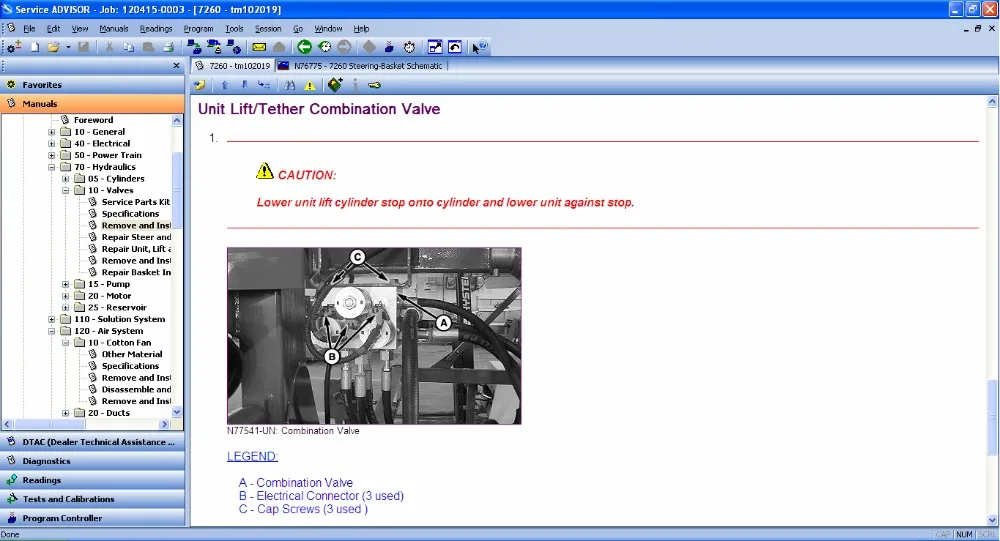Open the dropdown arrow beside open folder icon
This screenshot has width=1000, height=541.
tap(68, 47)
